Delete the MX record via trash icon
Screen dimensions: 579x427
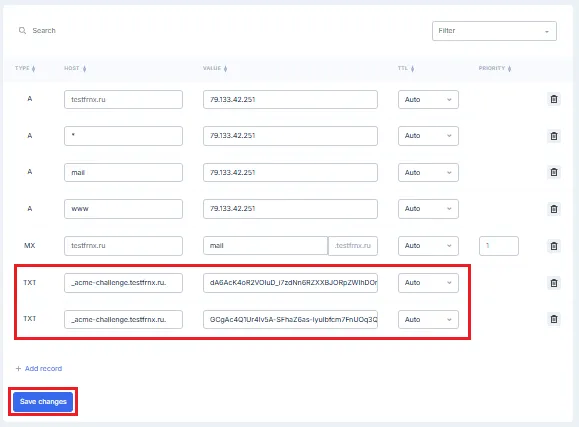pos(554,246)
